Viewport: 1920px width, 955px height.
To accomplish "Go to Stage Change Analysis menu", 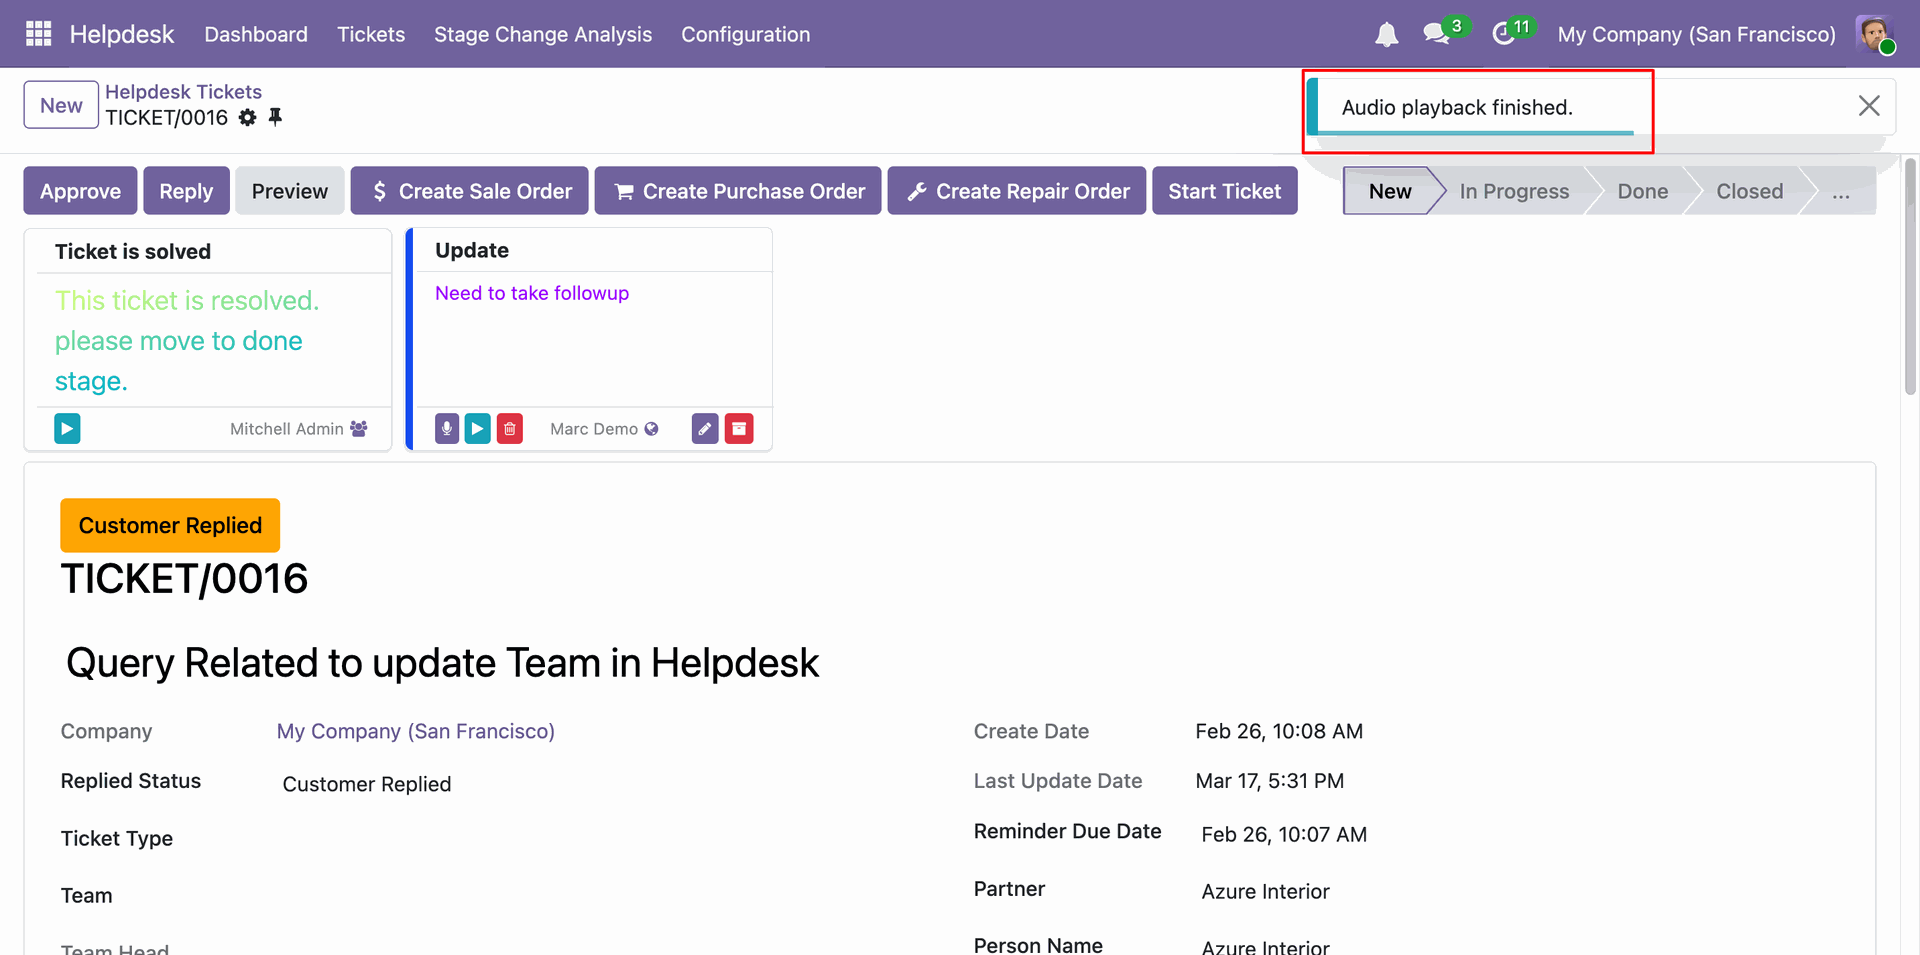I will coord(542,34).
